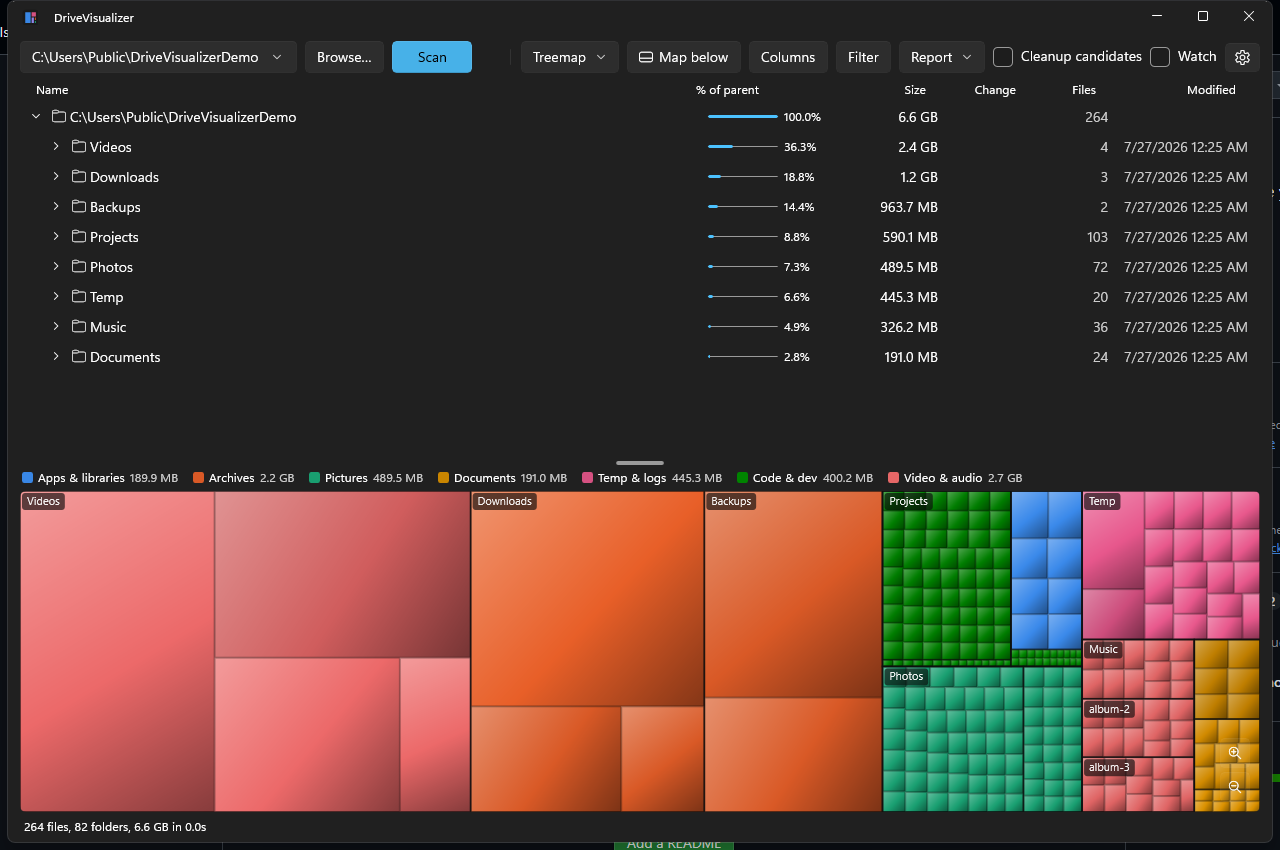Image resolution: width=1280 pixels, height=850 pixels.
Task: Zoom in on the treemap
Action: click(1235, 753)
